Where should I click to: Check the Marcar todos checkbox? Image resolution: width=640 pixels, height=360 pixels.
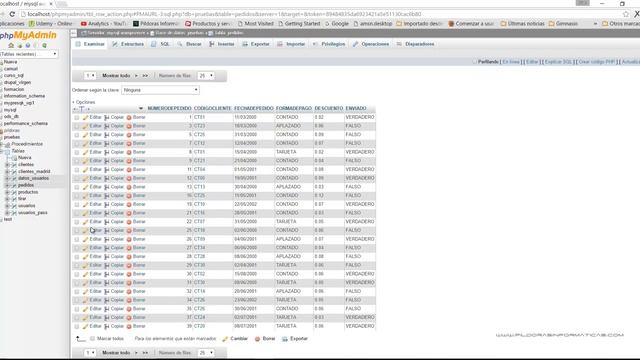93,339
